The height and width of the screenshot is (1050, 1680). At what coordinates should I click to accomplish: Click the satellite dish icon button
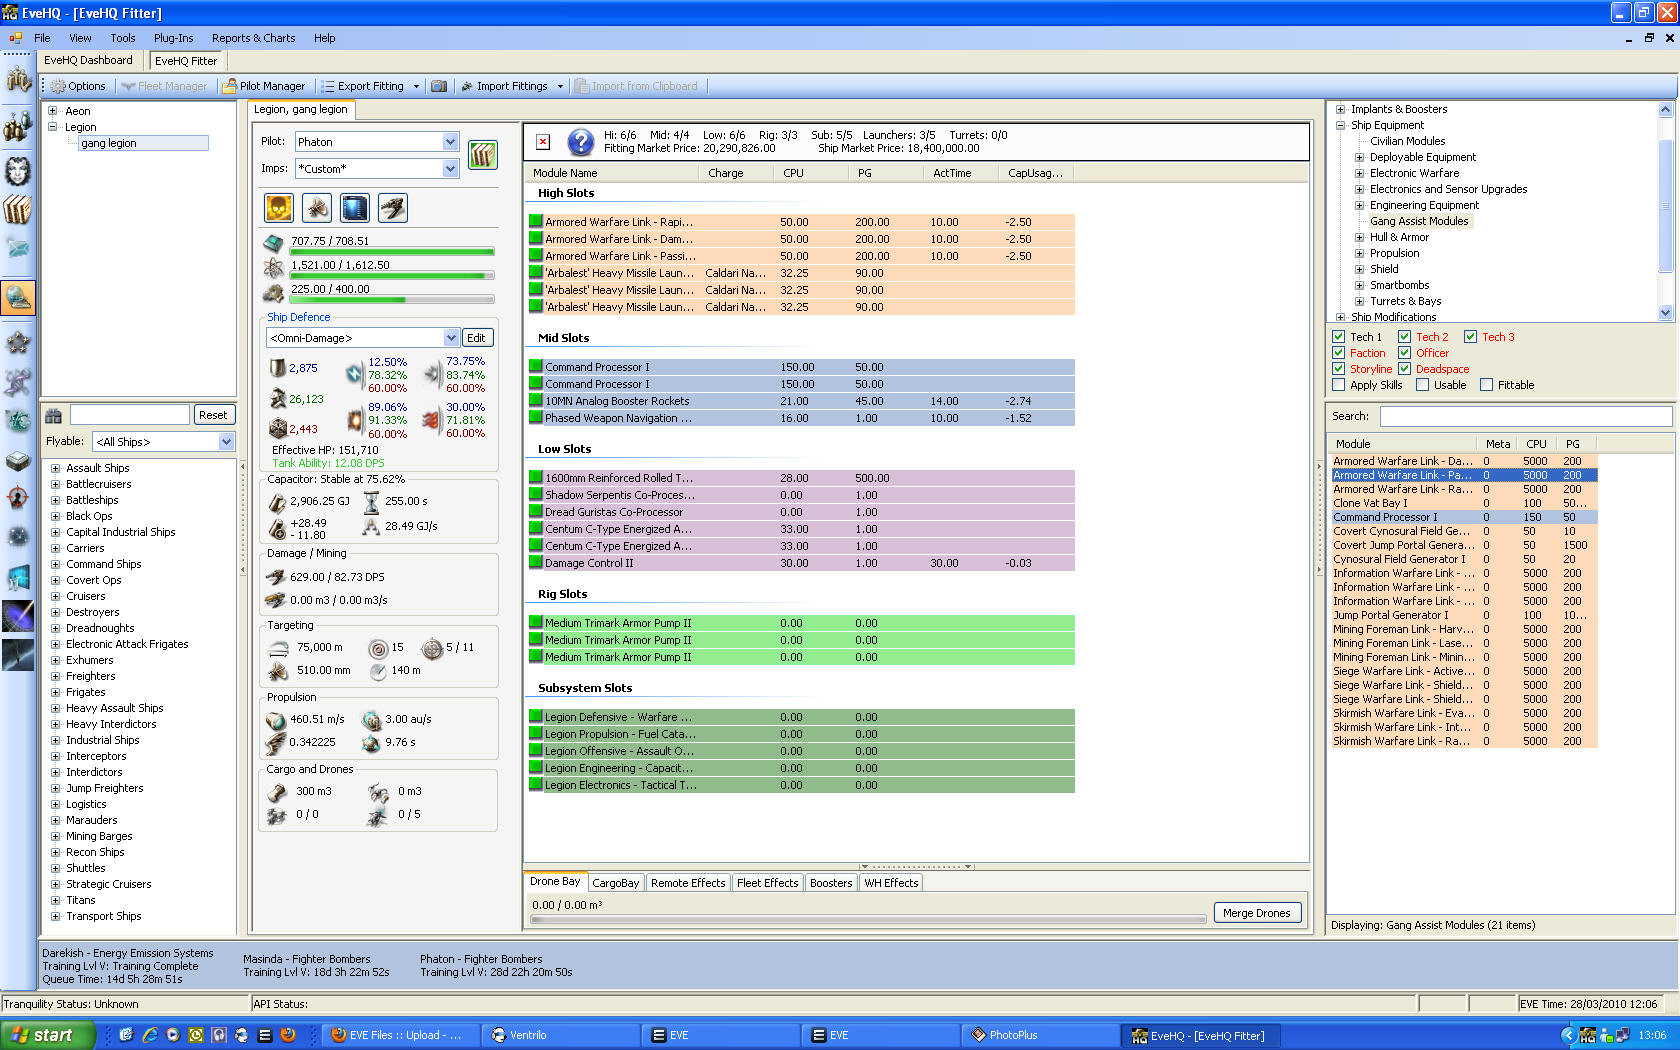coord(317,207)
